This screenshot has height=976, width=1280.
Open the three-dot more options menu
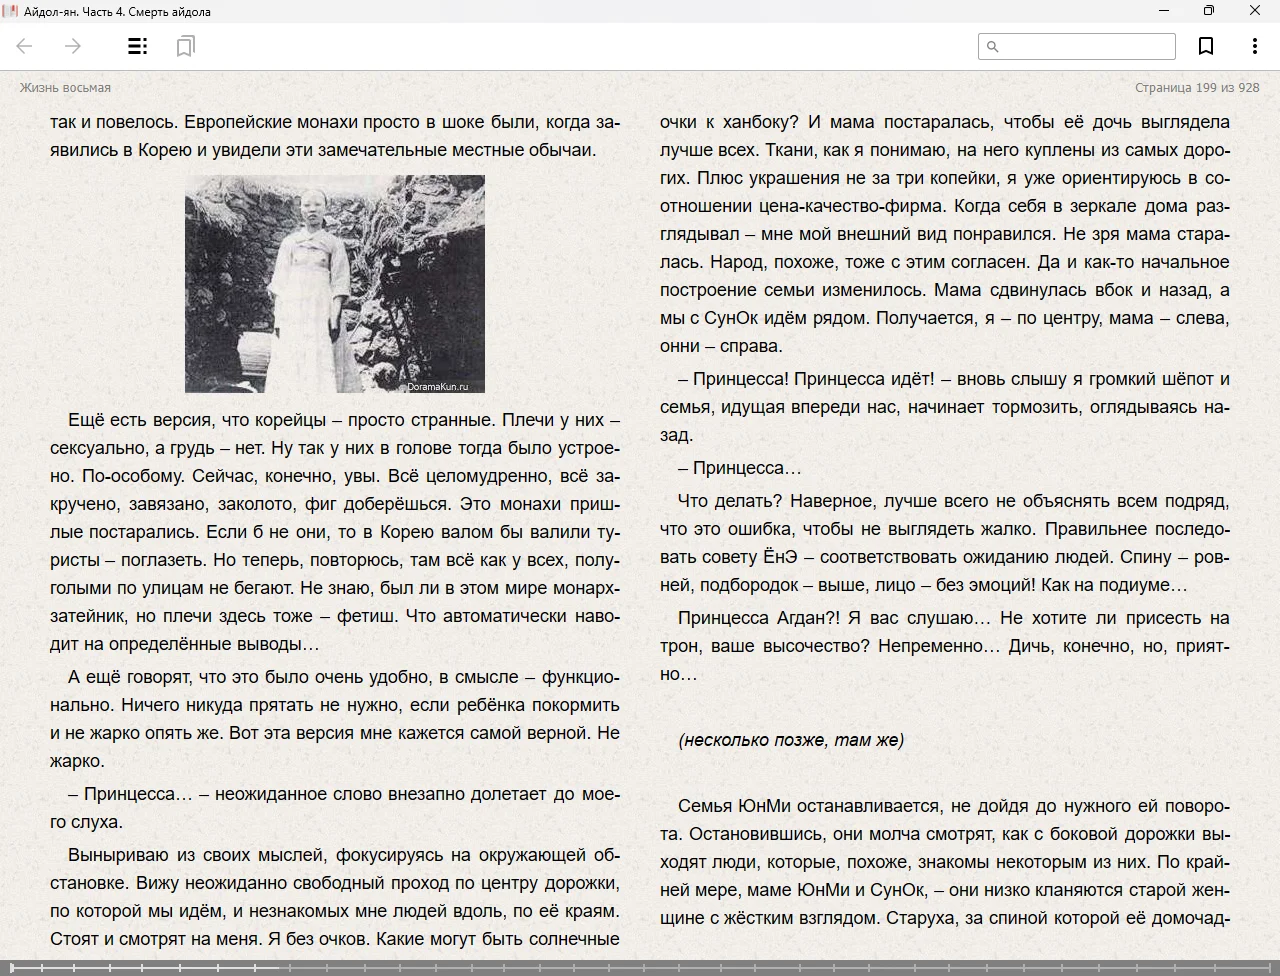(1254, 46)
